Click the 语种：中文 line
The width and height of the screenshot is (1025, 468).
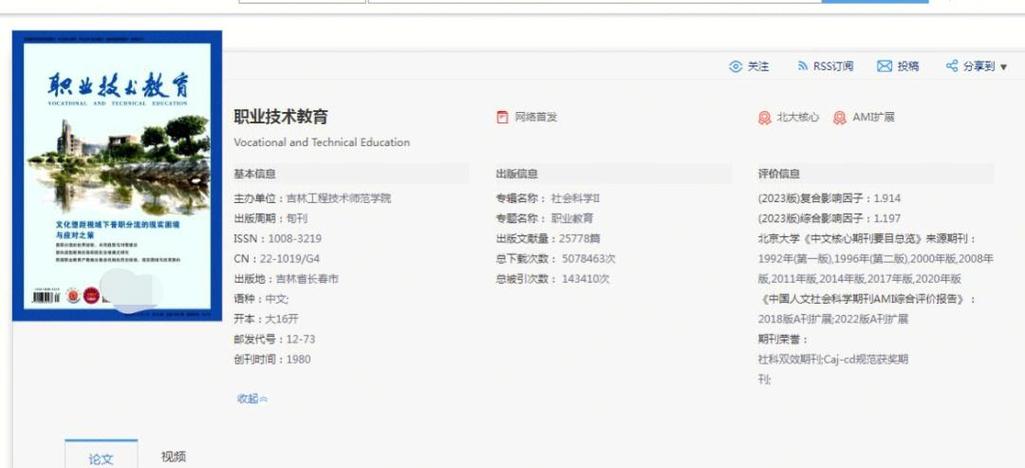(261, 299)
